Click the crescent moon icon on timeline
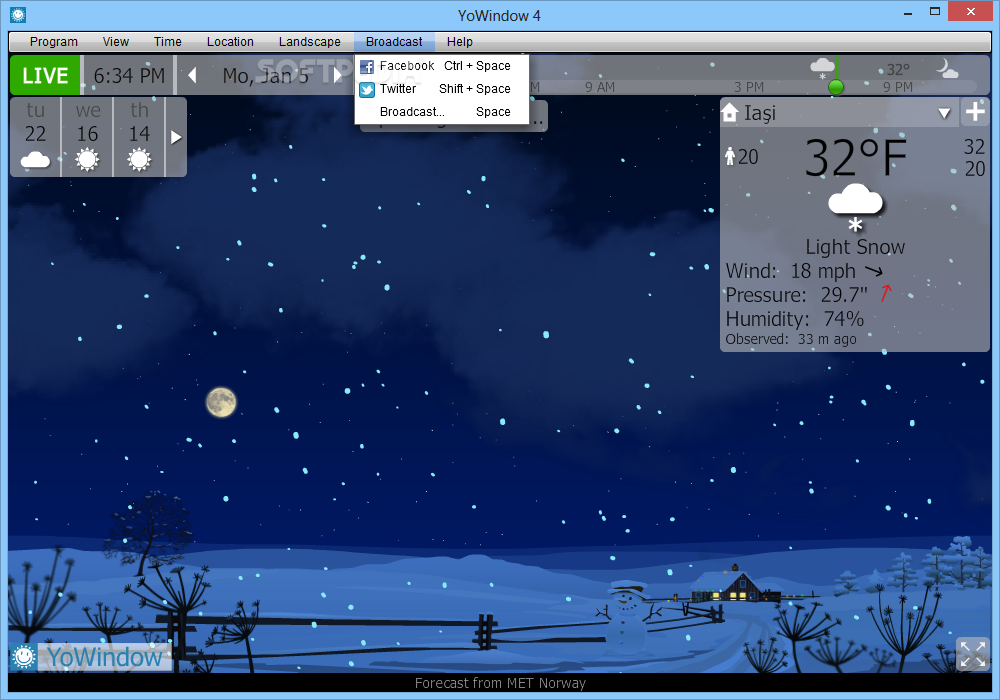This screenshot has width=1000, height=700. pos(946,68)
